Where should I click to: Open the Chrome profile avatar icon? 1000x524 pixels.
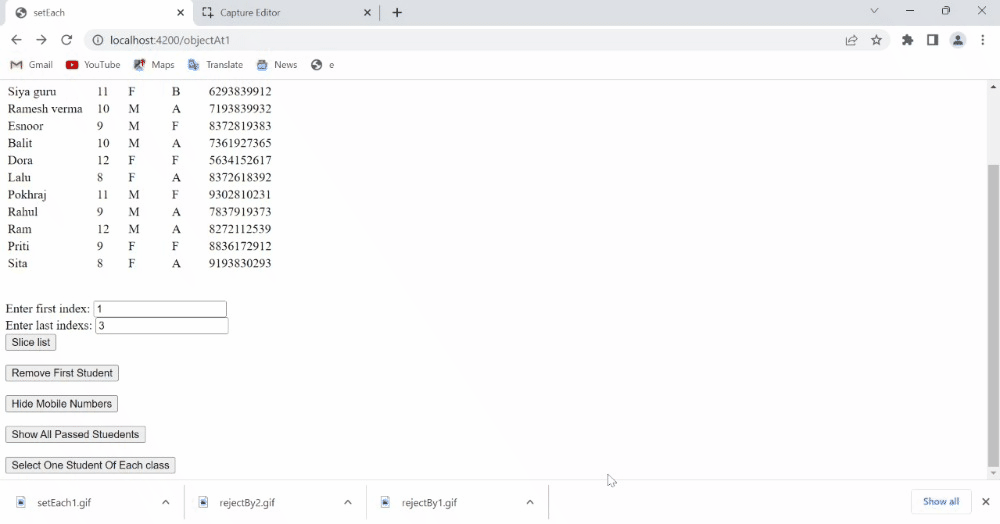pos(958,40)
